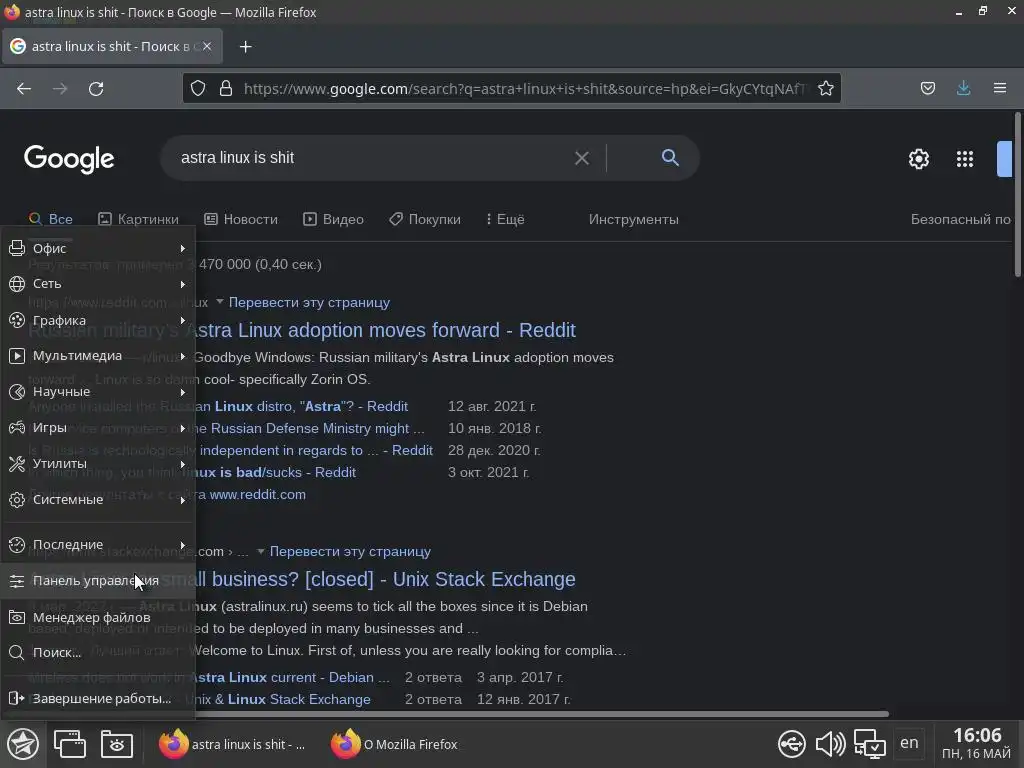
Task: Expand the Игры submenu
Action: (x=98, y=427)
